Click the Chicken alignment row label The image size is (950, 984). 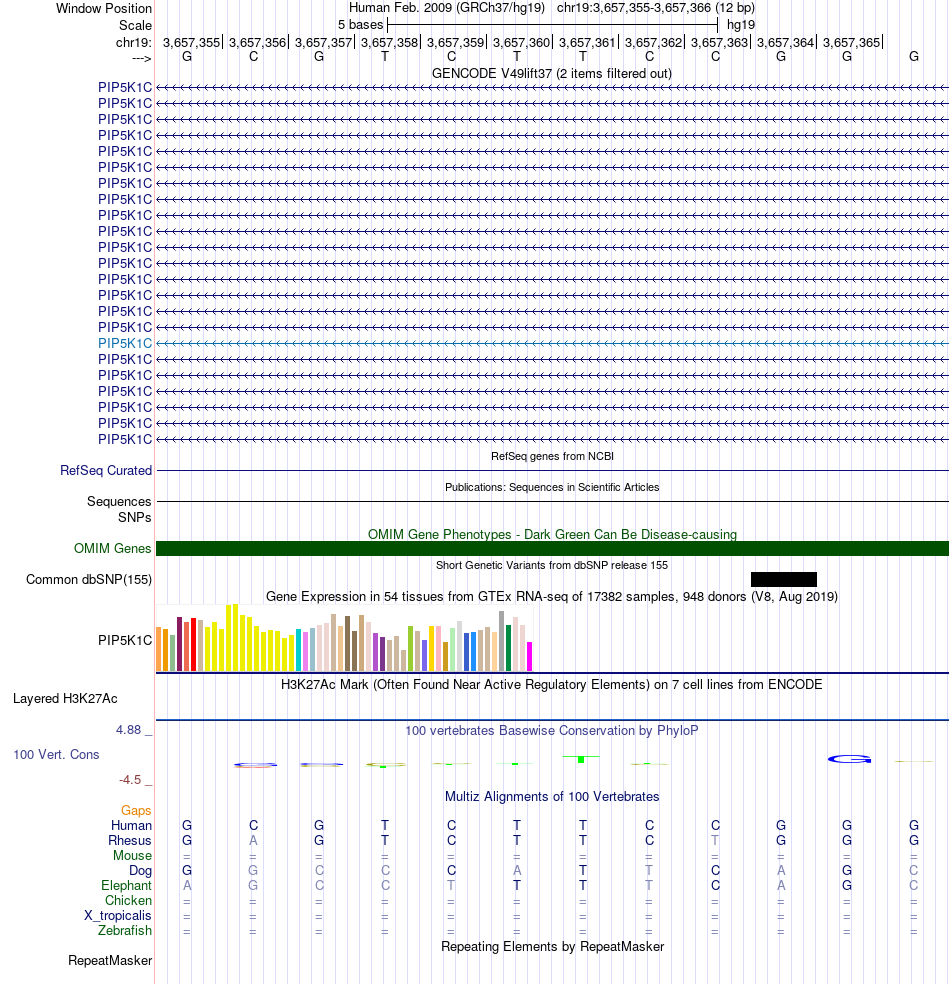[128, 901]
